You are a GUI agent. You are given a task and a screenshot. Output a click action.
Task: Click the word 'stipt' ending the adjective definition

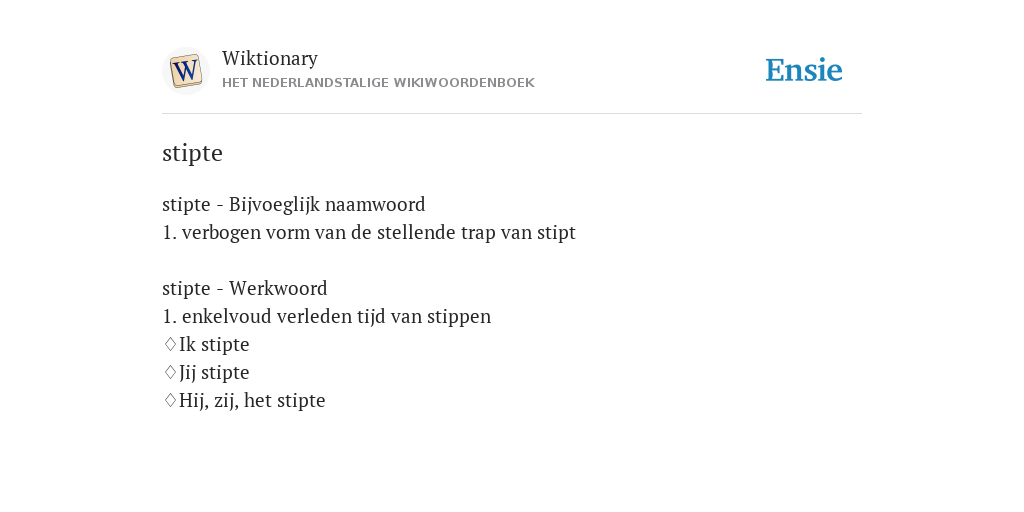click(556, 232)
